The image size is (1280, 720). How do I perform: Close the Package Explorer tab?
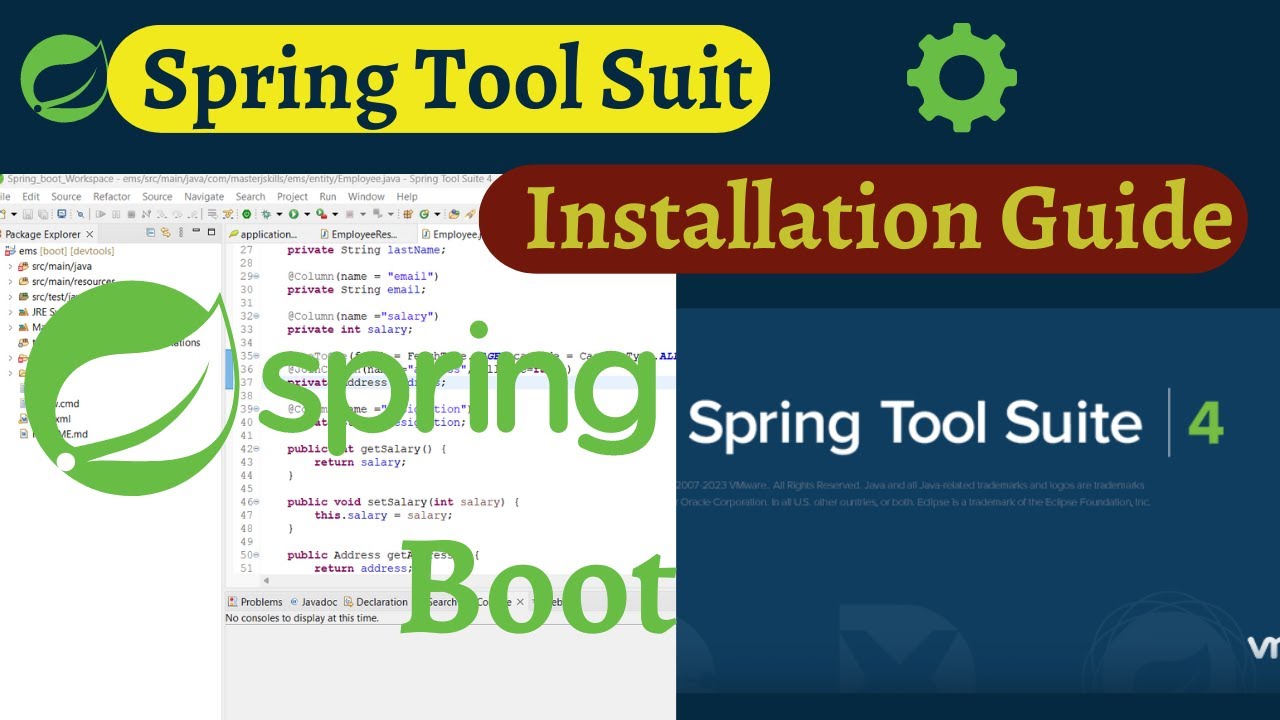89,234
